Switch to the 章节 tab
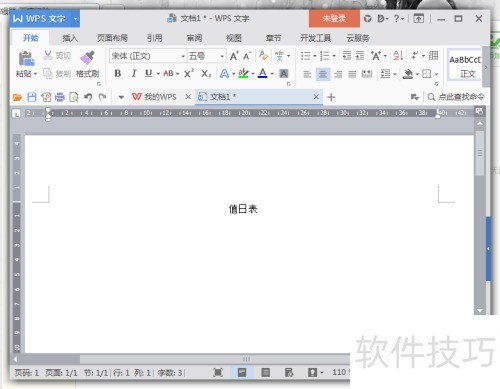 (273, 38)
